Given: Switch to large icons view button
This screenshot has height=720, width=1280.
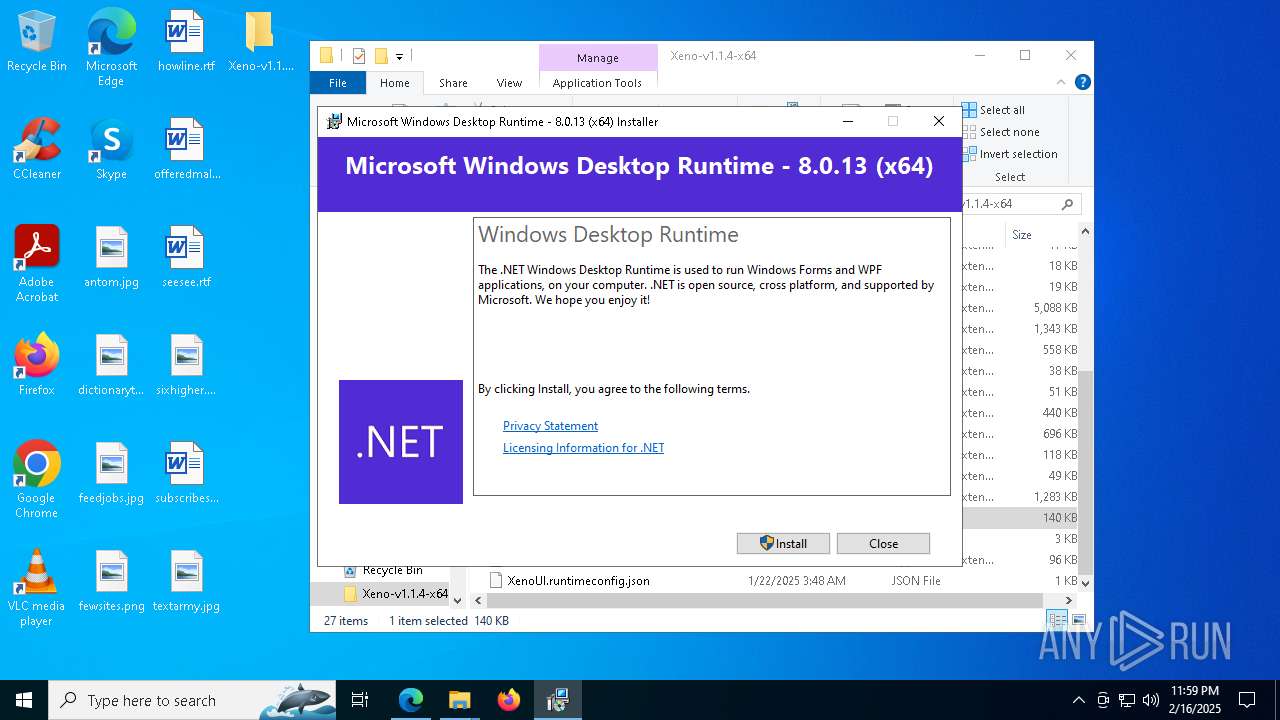Looking at the screenshot, I should (x=1079, y=621).
